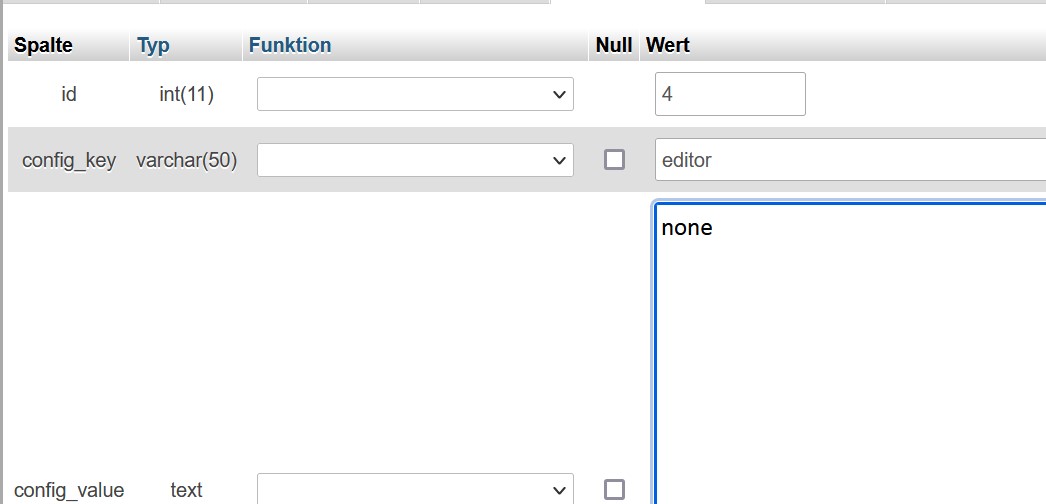Select the config_value column name label
This screenshot has height=504, width=1046.
point(69,490)
